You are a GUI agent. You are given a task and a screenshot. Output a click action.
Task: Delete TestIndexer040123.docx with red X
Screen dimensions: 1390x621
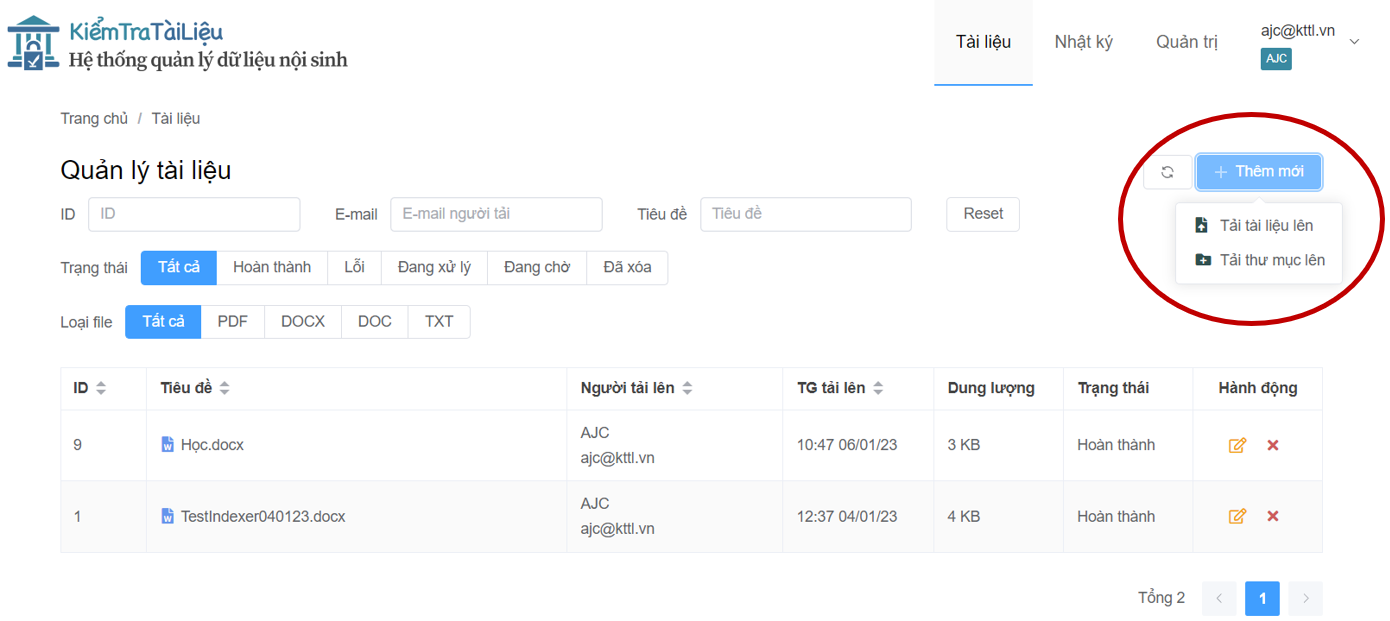1273,516
